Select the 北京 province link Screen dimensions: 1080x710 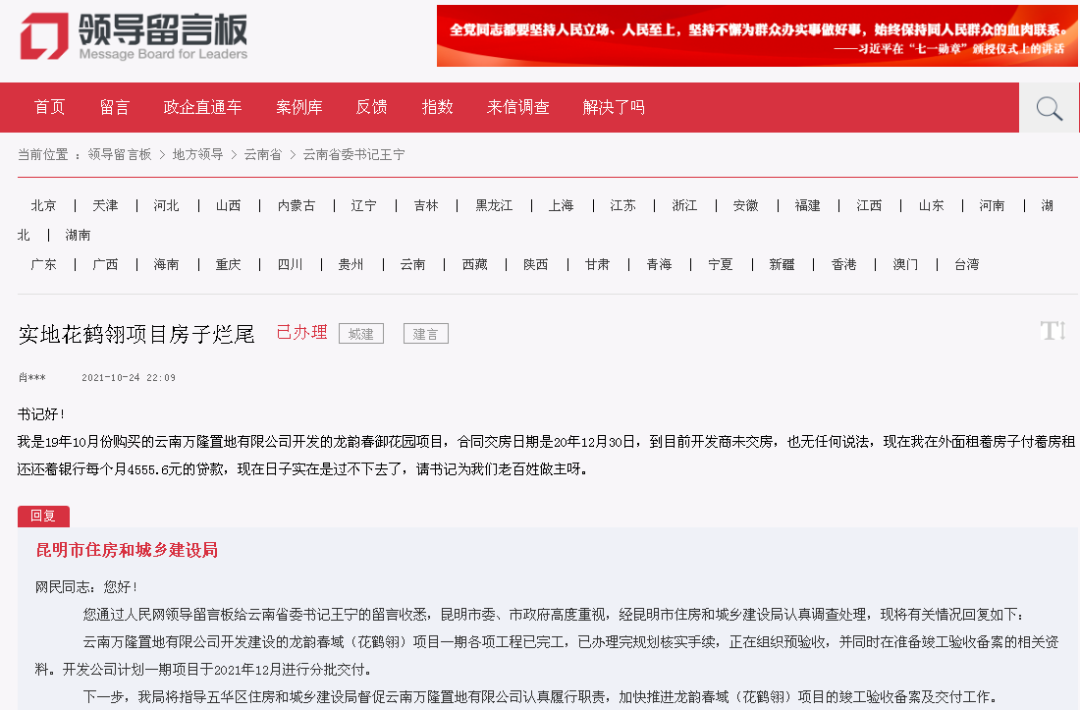pyautogui.click(x=43, y=205)
